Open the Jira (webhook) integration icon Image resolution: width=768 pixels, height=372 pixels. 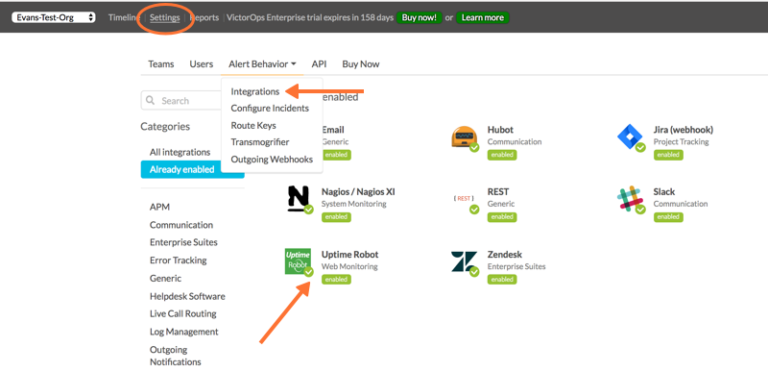(630, 138)
